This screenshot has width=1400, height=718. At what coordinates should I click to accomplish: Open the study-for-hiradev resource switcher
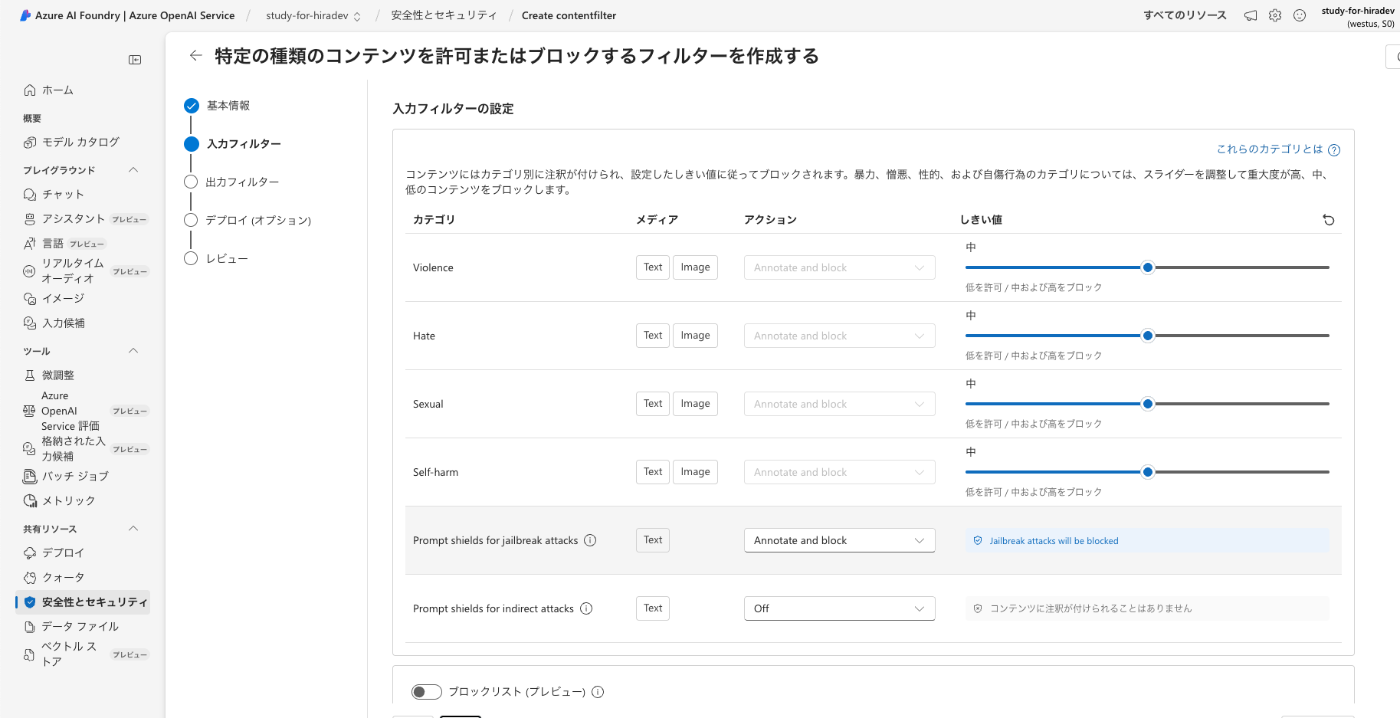(x=314, y=16)
